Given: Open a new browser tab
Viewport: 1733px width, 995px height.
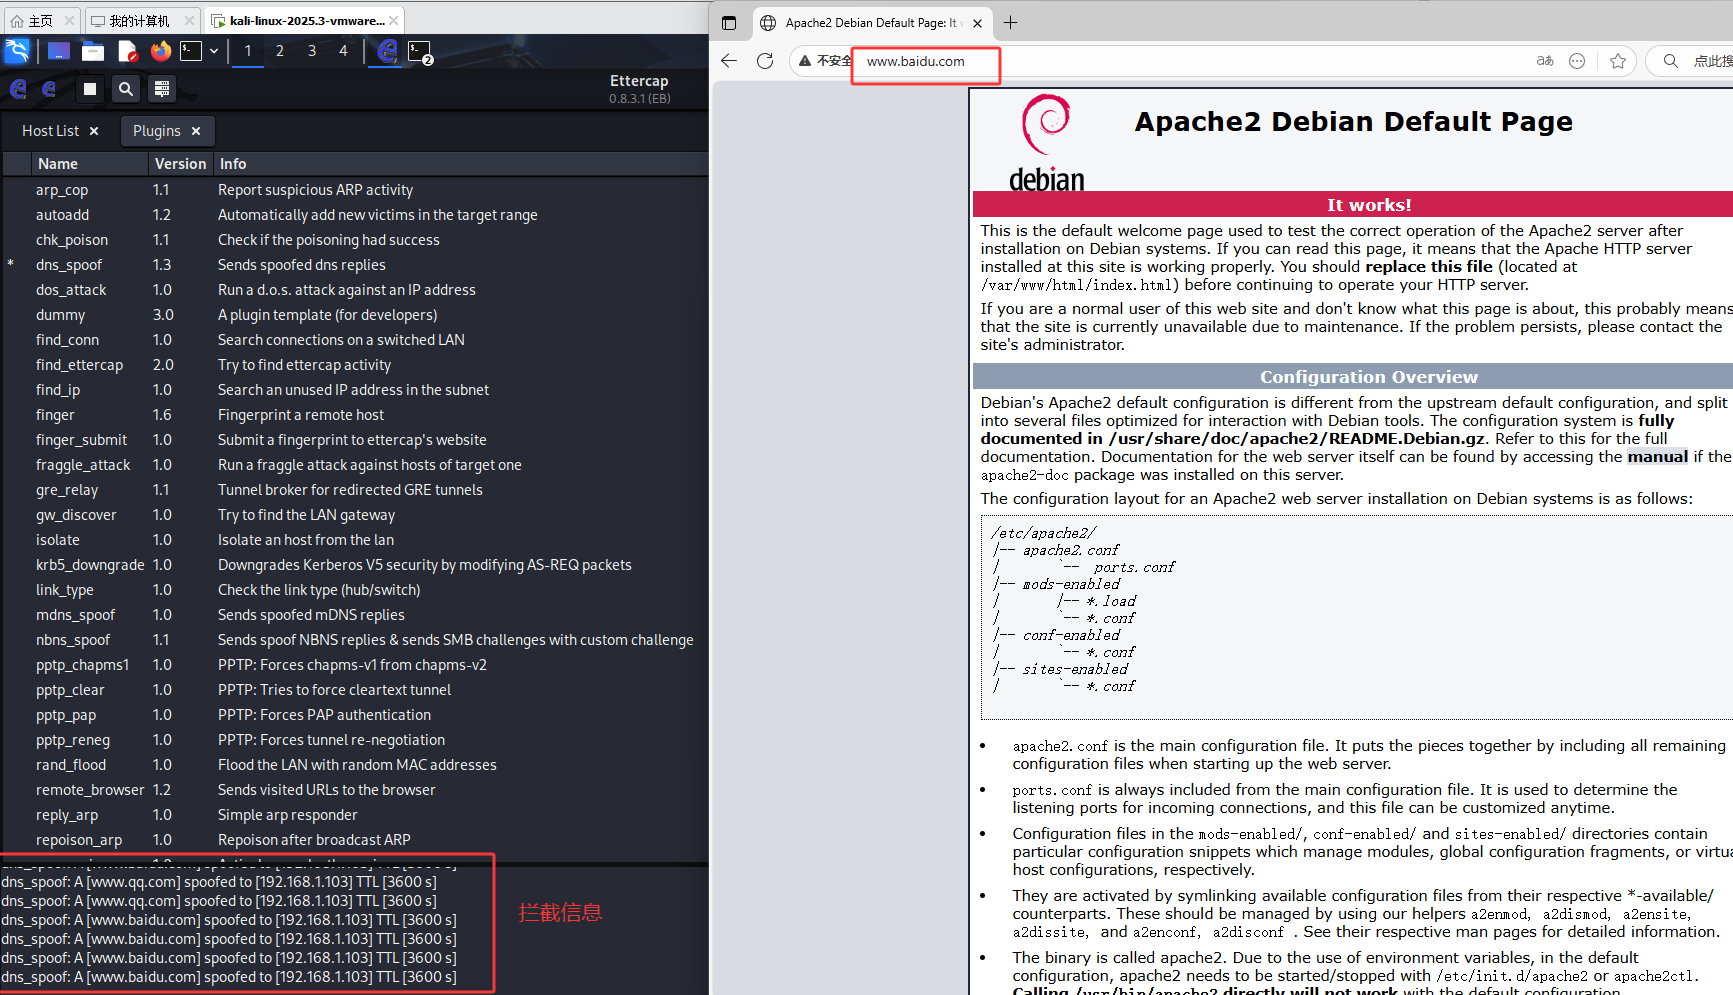Looking at the screenshot, I should (1011, 23).
